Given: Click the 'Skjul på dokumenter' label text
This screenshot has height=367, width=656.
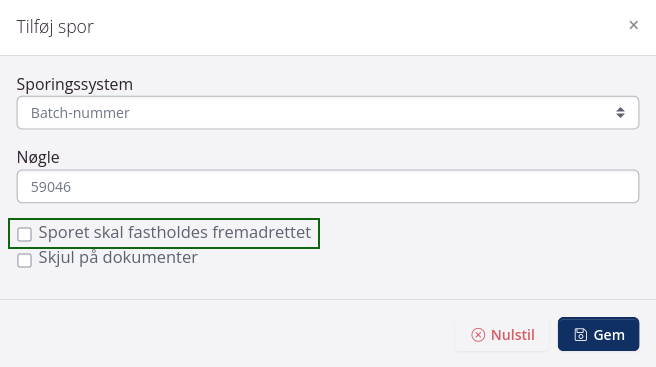Looking at the screenshot, I should [x=118, y=258].
